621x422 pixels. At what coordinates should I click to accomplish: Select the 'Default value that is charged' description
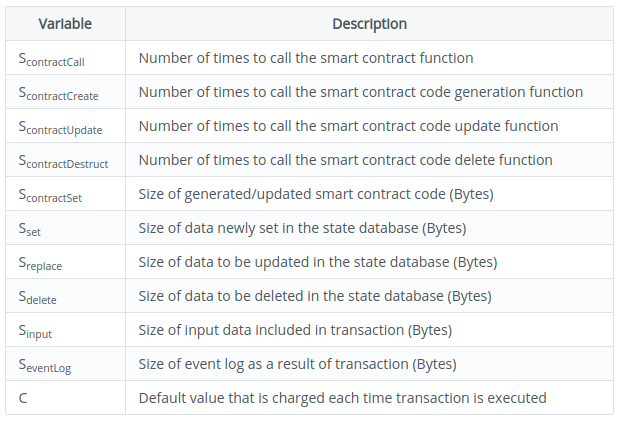pyautogui.click(x=342, y=398)
